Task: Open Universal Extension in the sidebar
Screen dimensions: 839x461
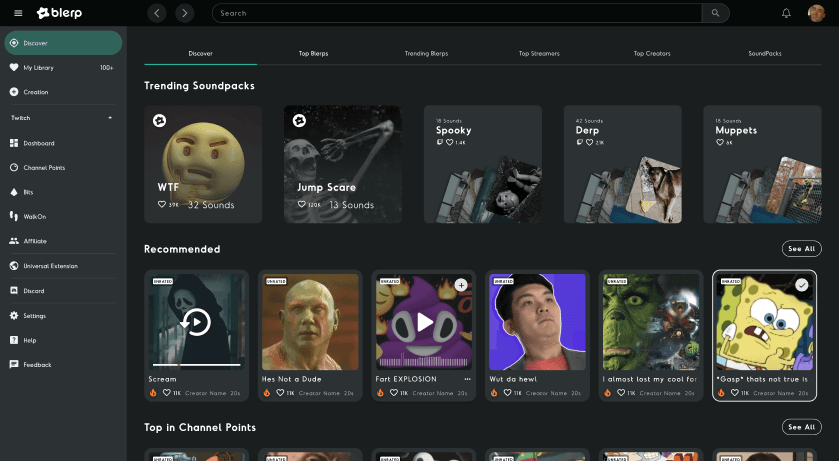Action: [x=63, y=266]
